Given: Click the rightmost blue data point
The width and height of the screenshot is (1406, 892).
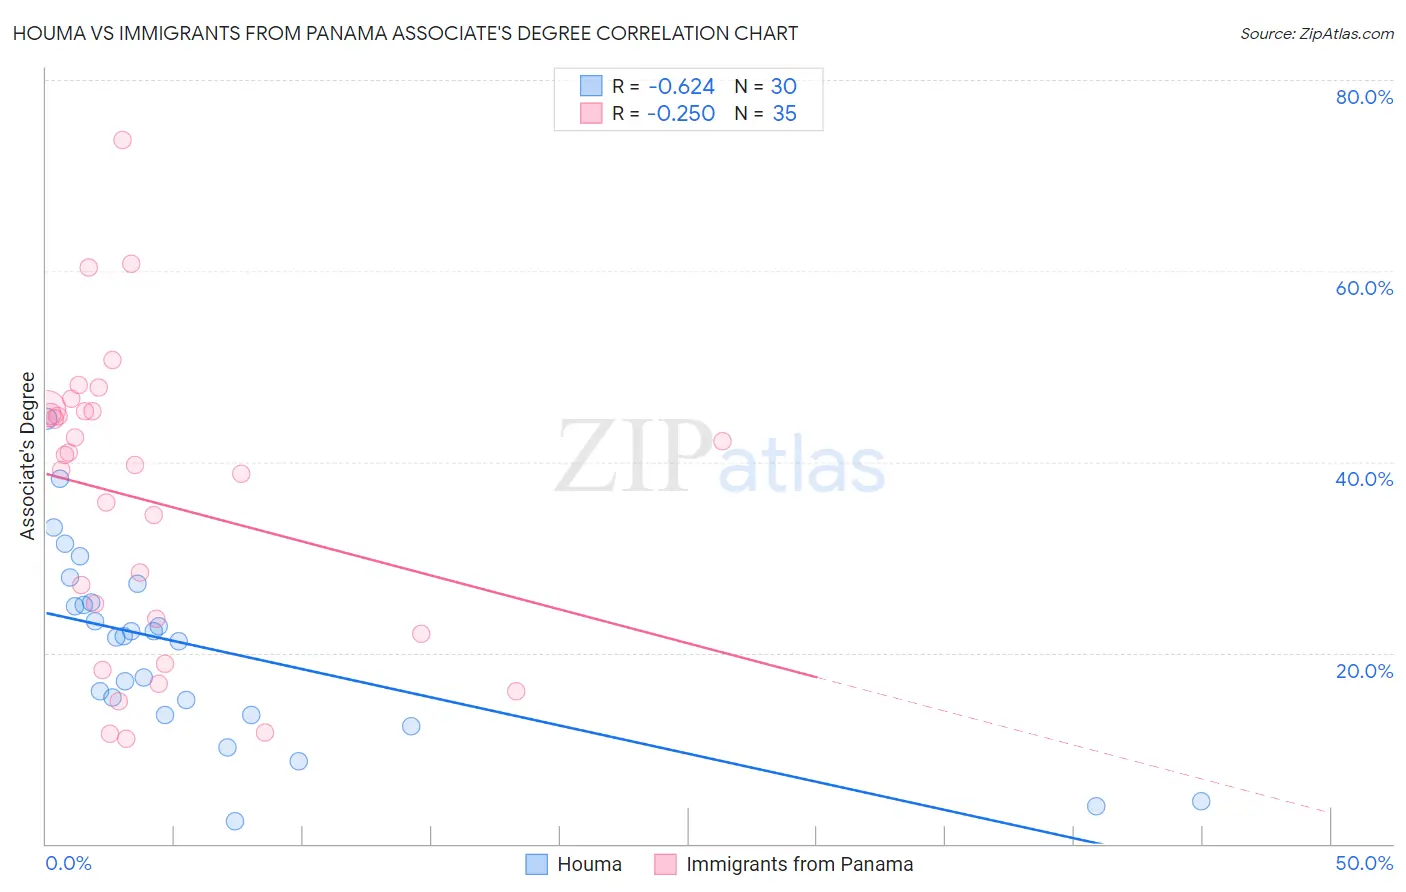Looking at the screenshot, I should (x=1201, y=801).
